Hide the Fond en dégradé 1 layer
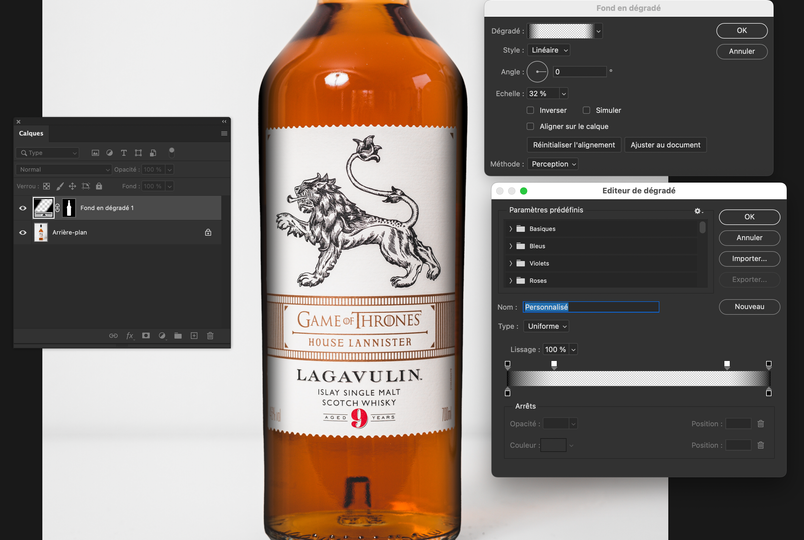 tap(23, 208)
